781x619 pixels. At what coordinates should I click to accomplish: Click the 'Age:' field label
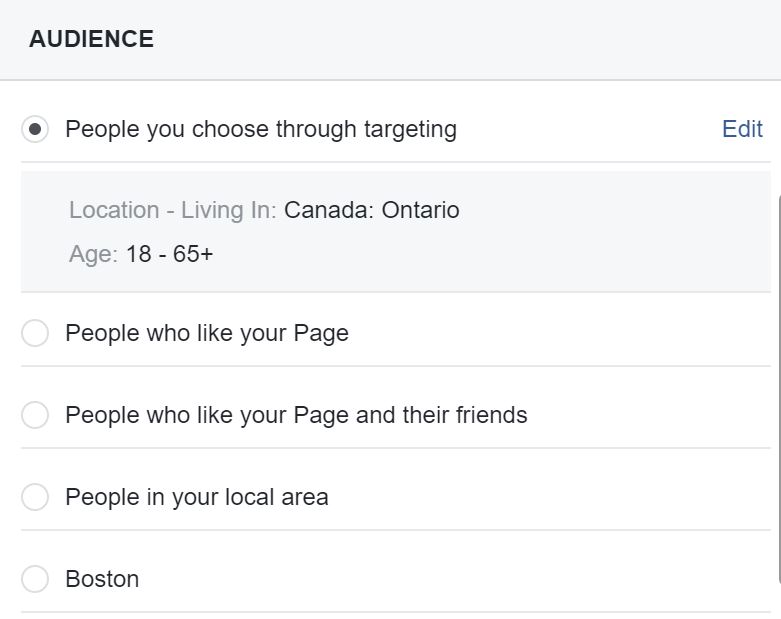(x=93, y=254)
